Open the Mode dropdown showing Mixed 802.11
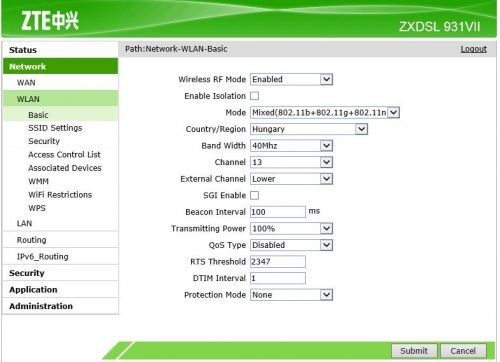 pyautogui.click(x=325, y=113)
